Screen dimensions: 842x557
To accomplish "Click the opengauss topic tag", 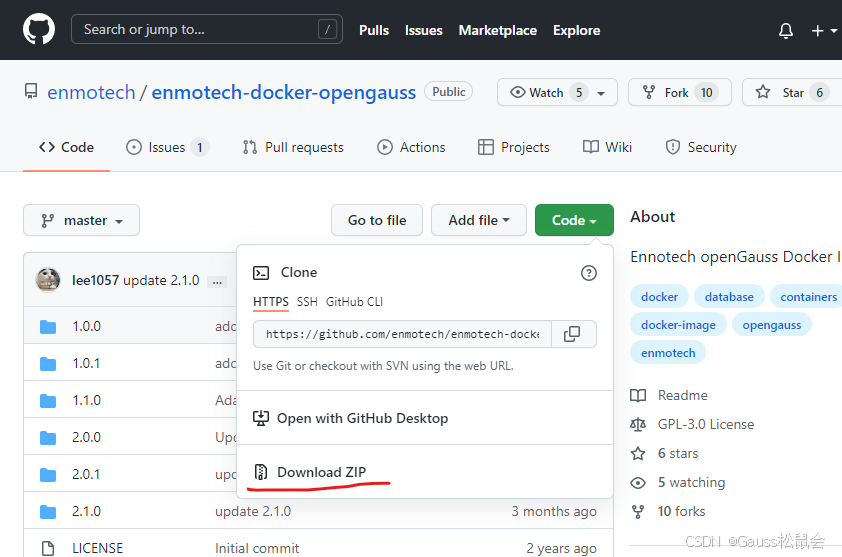I will (x=772, y=324).
